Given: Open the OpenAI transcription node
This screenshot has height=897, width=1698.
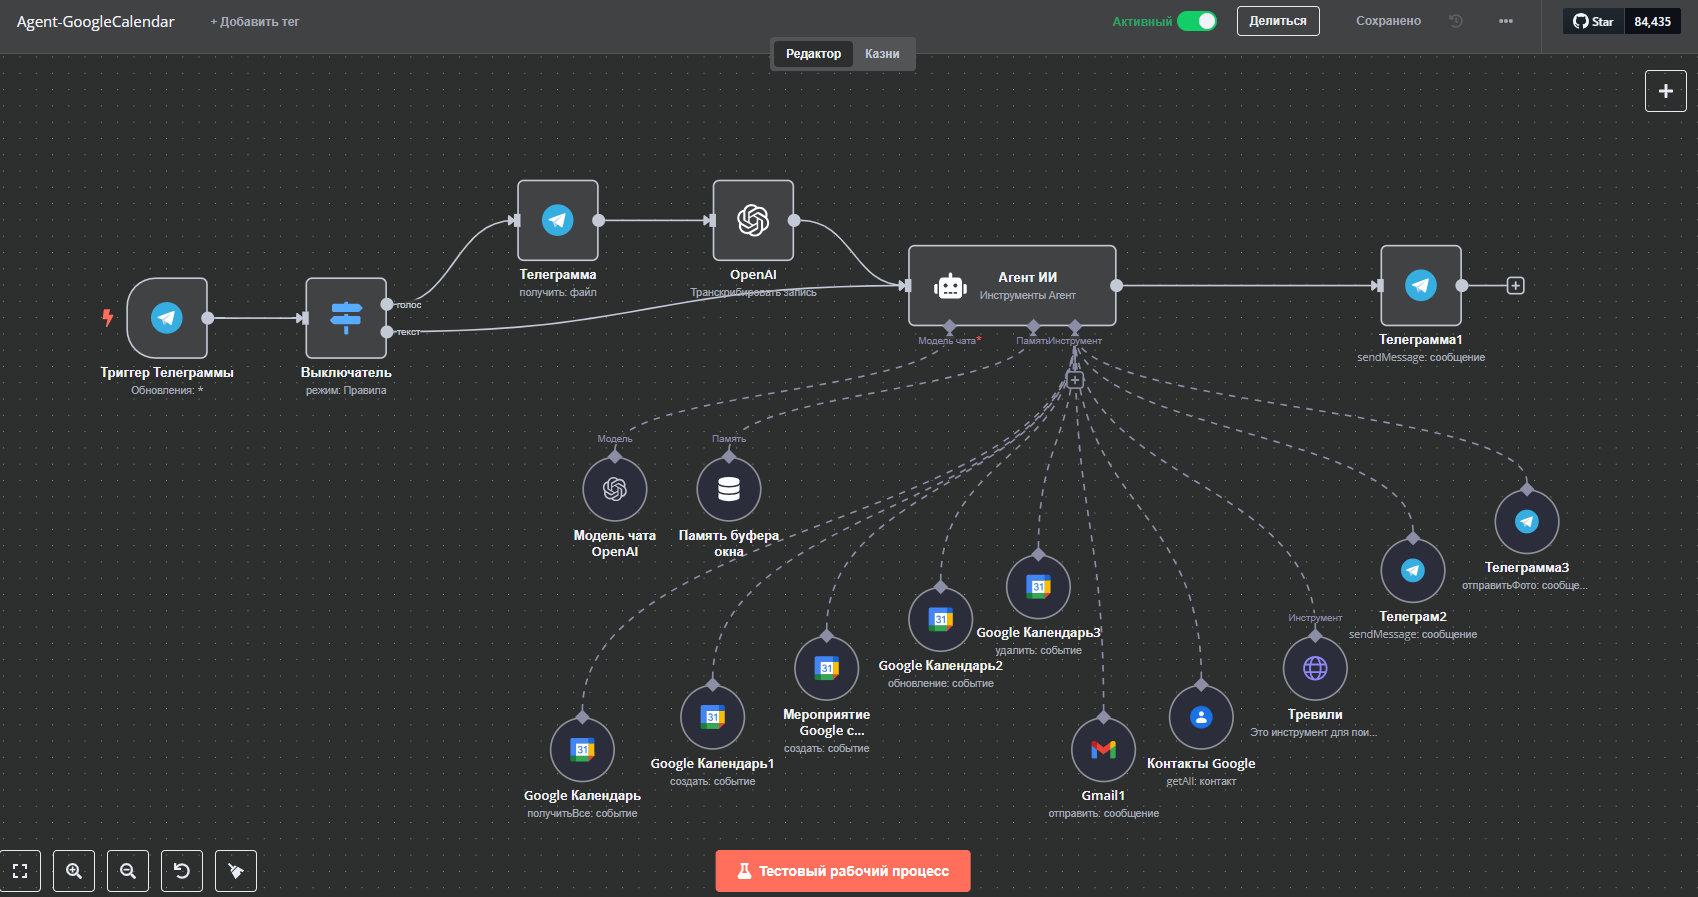Looking at the screenshot, I should point(753,220).
